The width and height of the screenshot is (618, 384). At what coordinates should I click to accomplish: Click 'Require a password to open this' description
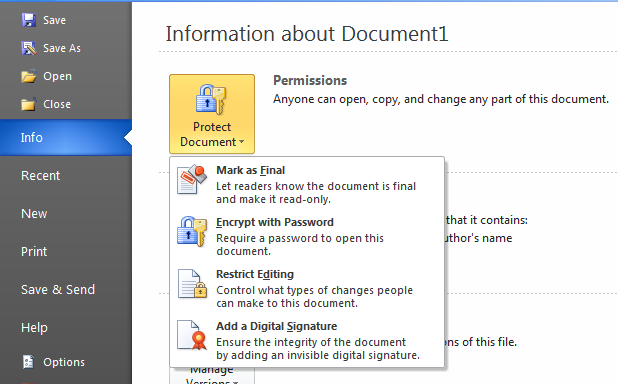[x=300, y=245]
